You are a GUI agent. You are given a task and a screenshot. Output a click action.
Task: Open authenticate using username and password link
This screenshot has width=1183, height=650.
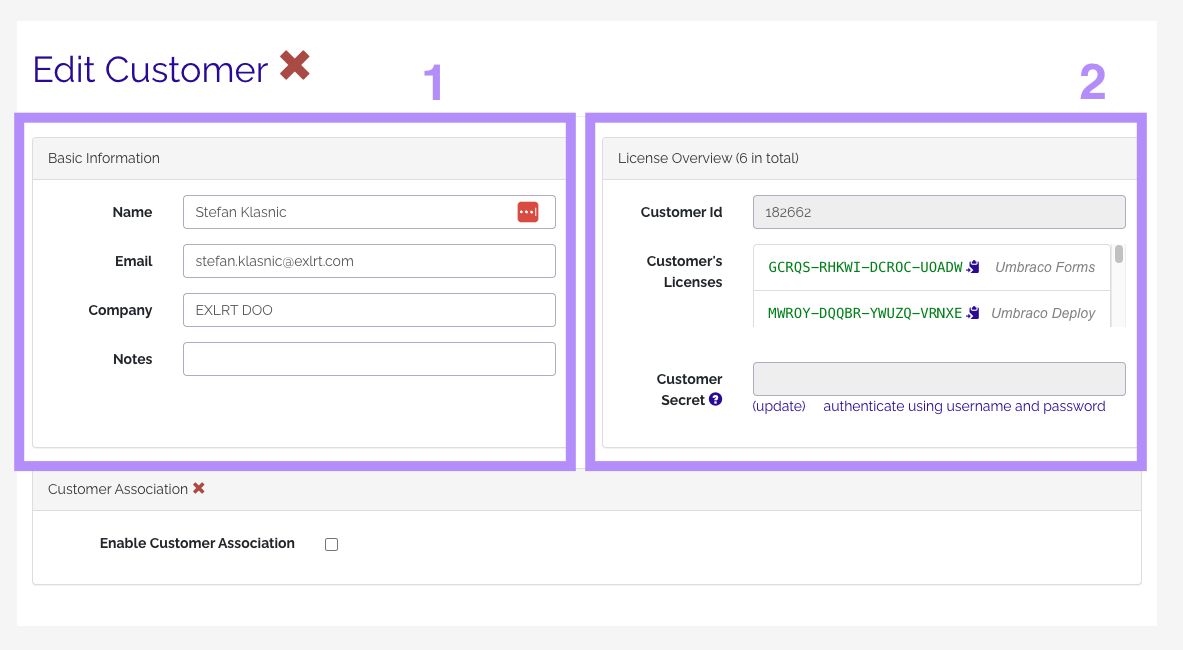pos(964,406)
